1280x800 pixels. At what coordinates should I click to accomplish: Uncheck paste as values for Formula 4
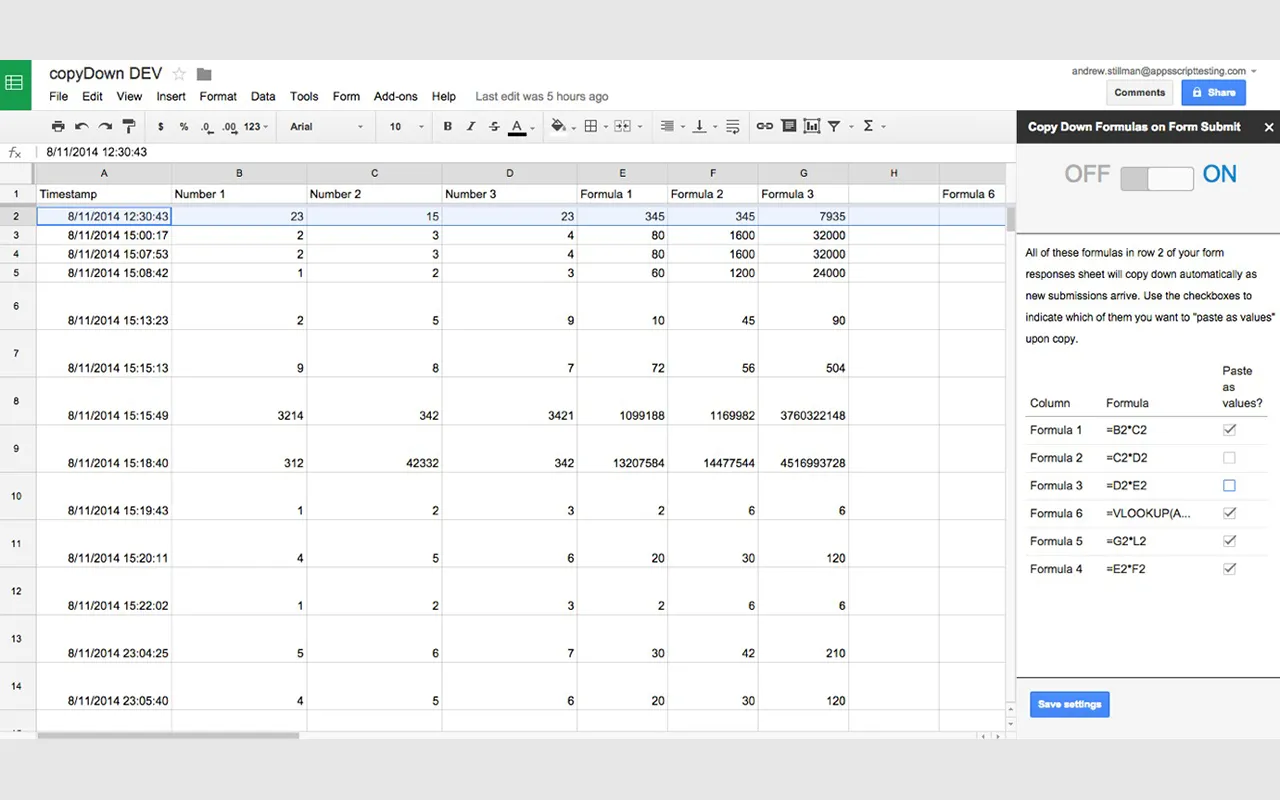(1229, 569)
